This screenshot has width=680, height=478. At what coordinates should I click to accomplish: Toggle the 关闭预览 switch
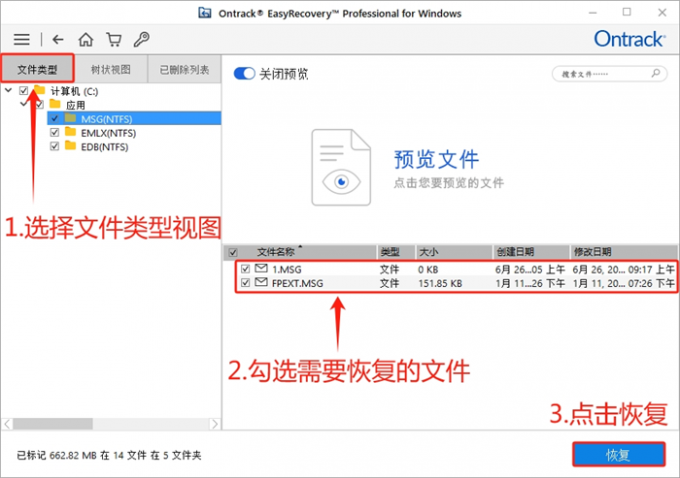pos(244,73)
